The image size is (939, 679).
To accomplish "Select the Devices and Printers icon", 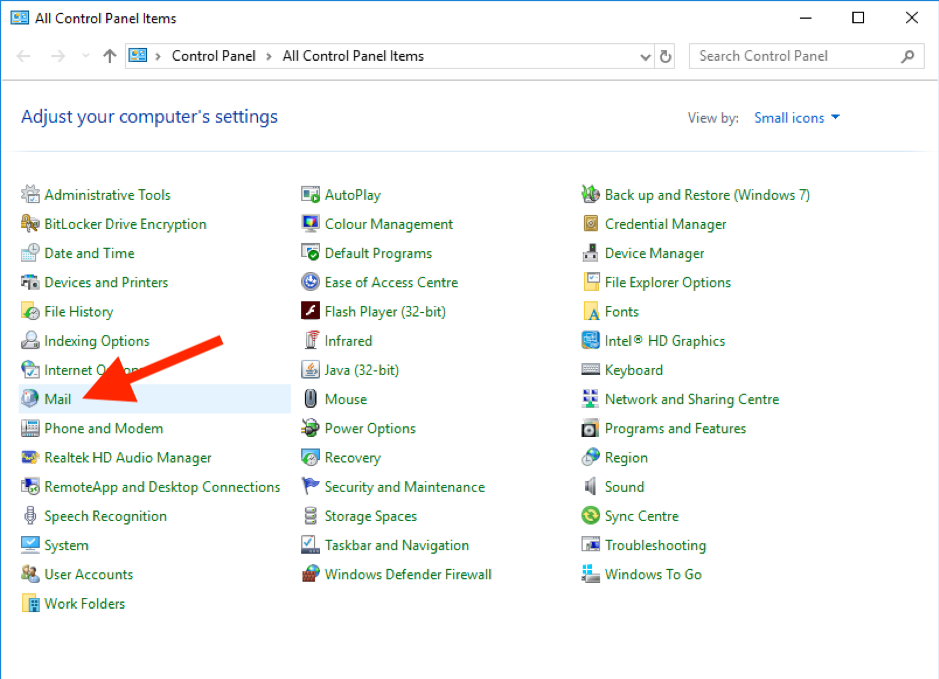I will point(30,282).
